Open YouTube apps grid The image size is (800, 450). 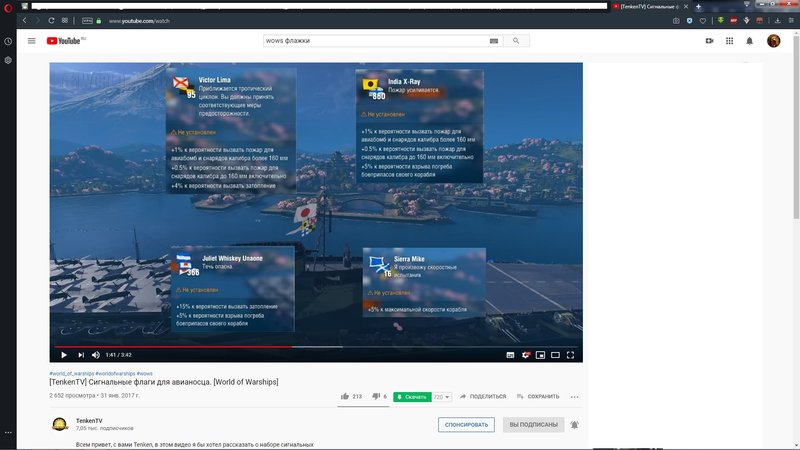click(x=730, y=41)
